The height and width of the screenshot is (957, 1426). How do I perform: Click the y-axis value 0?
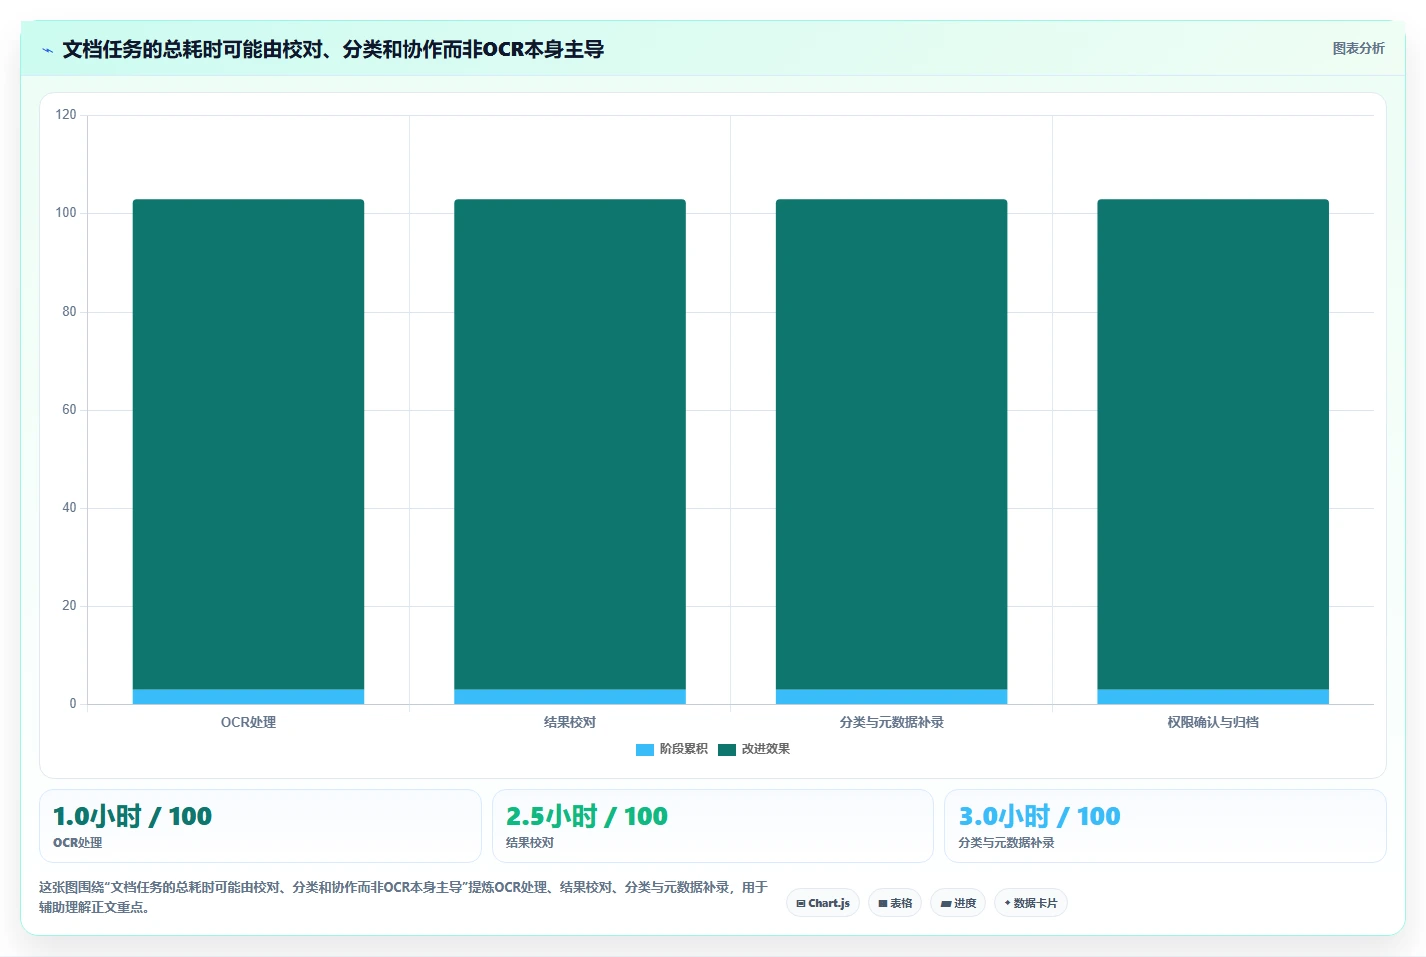point(73,704)
